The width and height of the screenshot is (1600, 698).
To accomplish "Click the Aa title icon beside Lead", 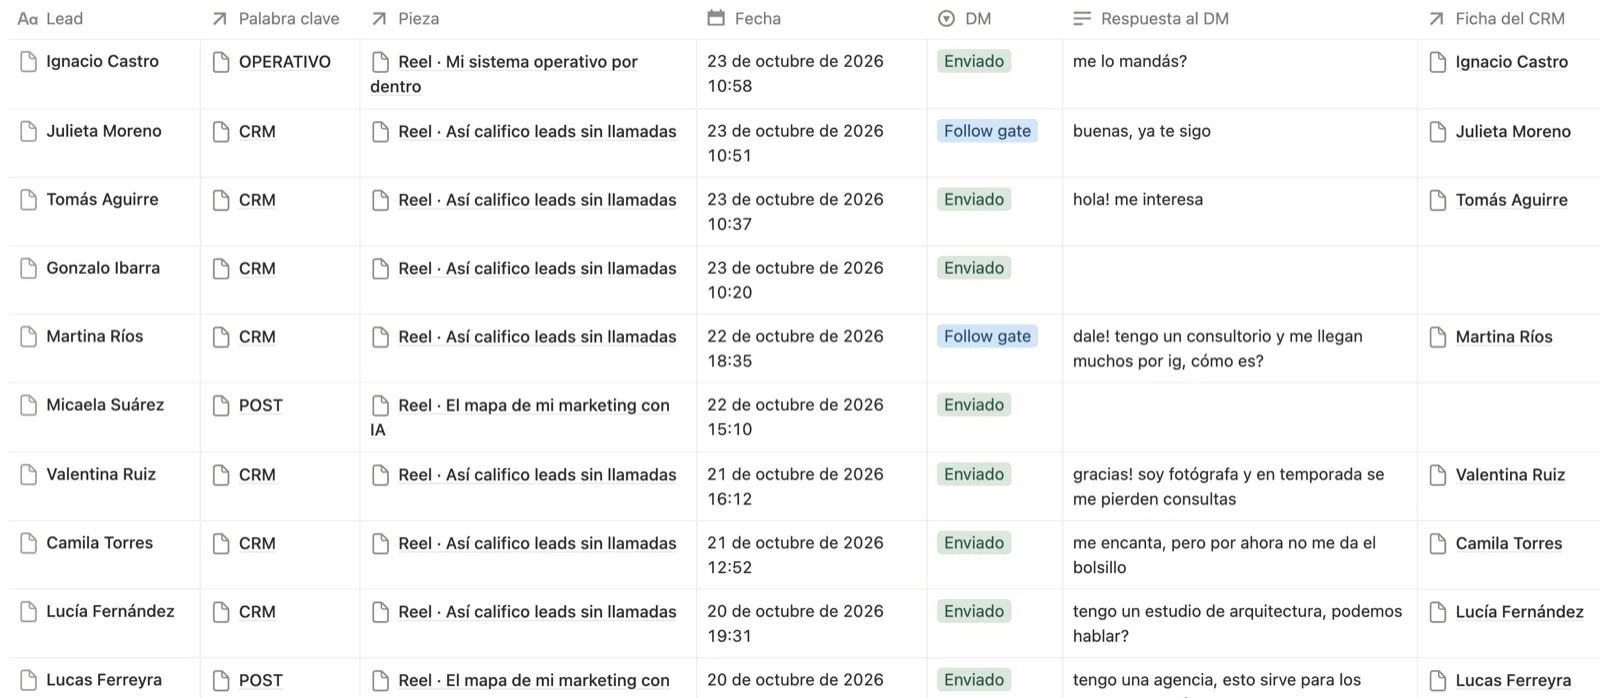I will coord(28,18).
